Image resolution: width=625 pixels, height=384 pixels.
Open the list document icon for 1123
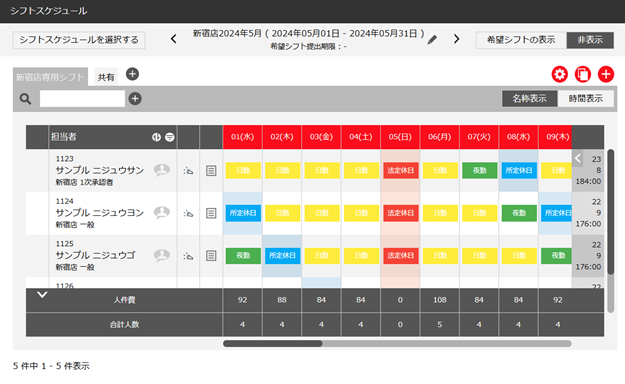pyautogui.click(x=211, y=171)
